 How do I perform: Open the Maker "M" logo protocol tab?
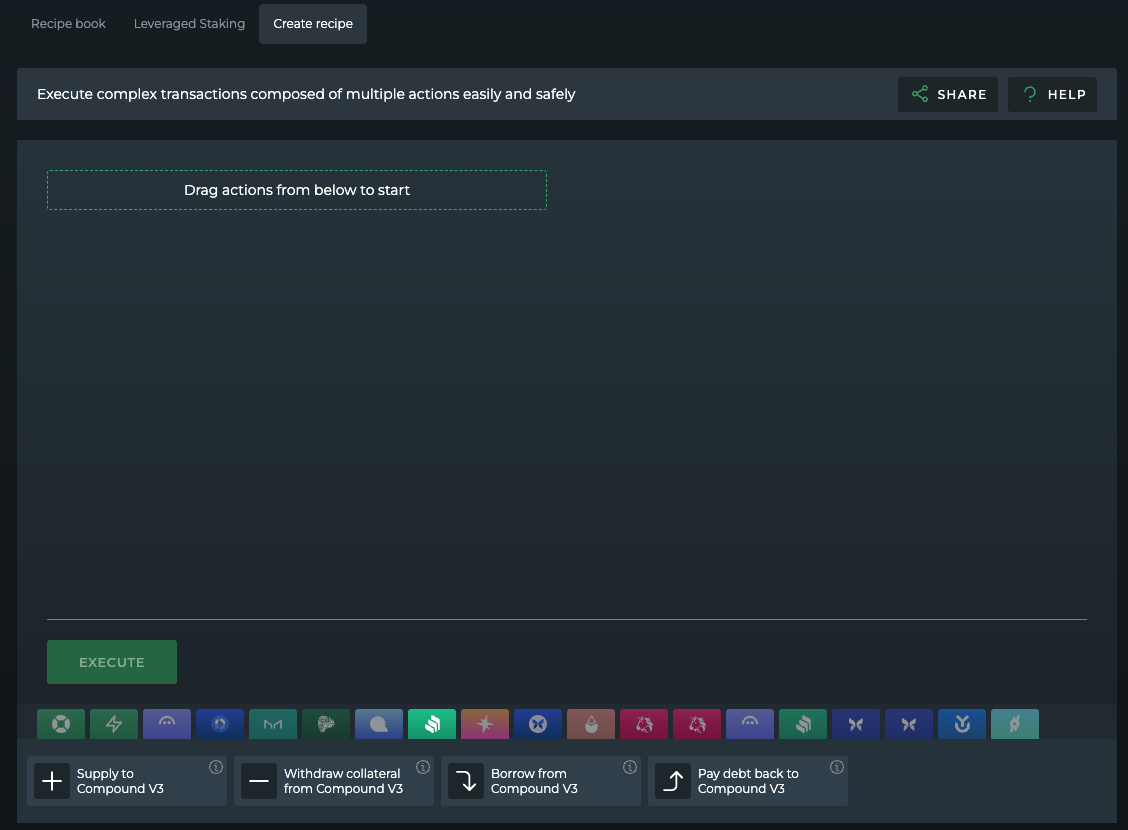coord(273,724)
